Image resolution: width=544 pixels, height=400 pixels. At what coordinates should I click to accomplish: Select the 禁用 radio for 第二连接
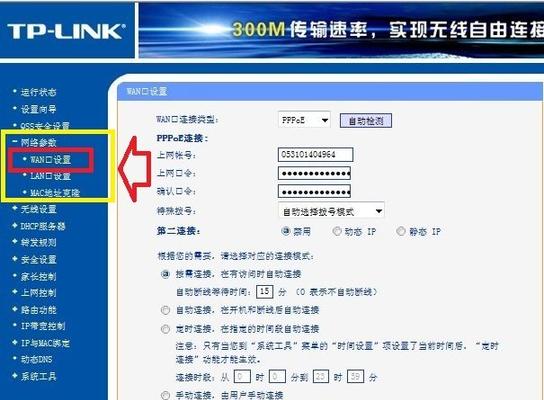pyautogui.click(x=286, y=231)
